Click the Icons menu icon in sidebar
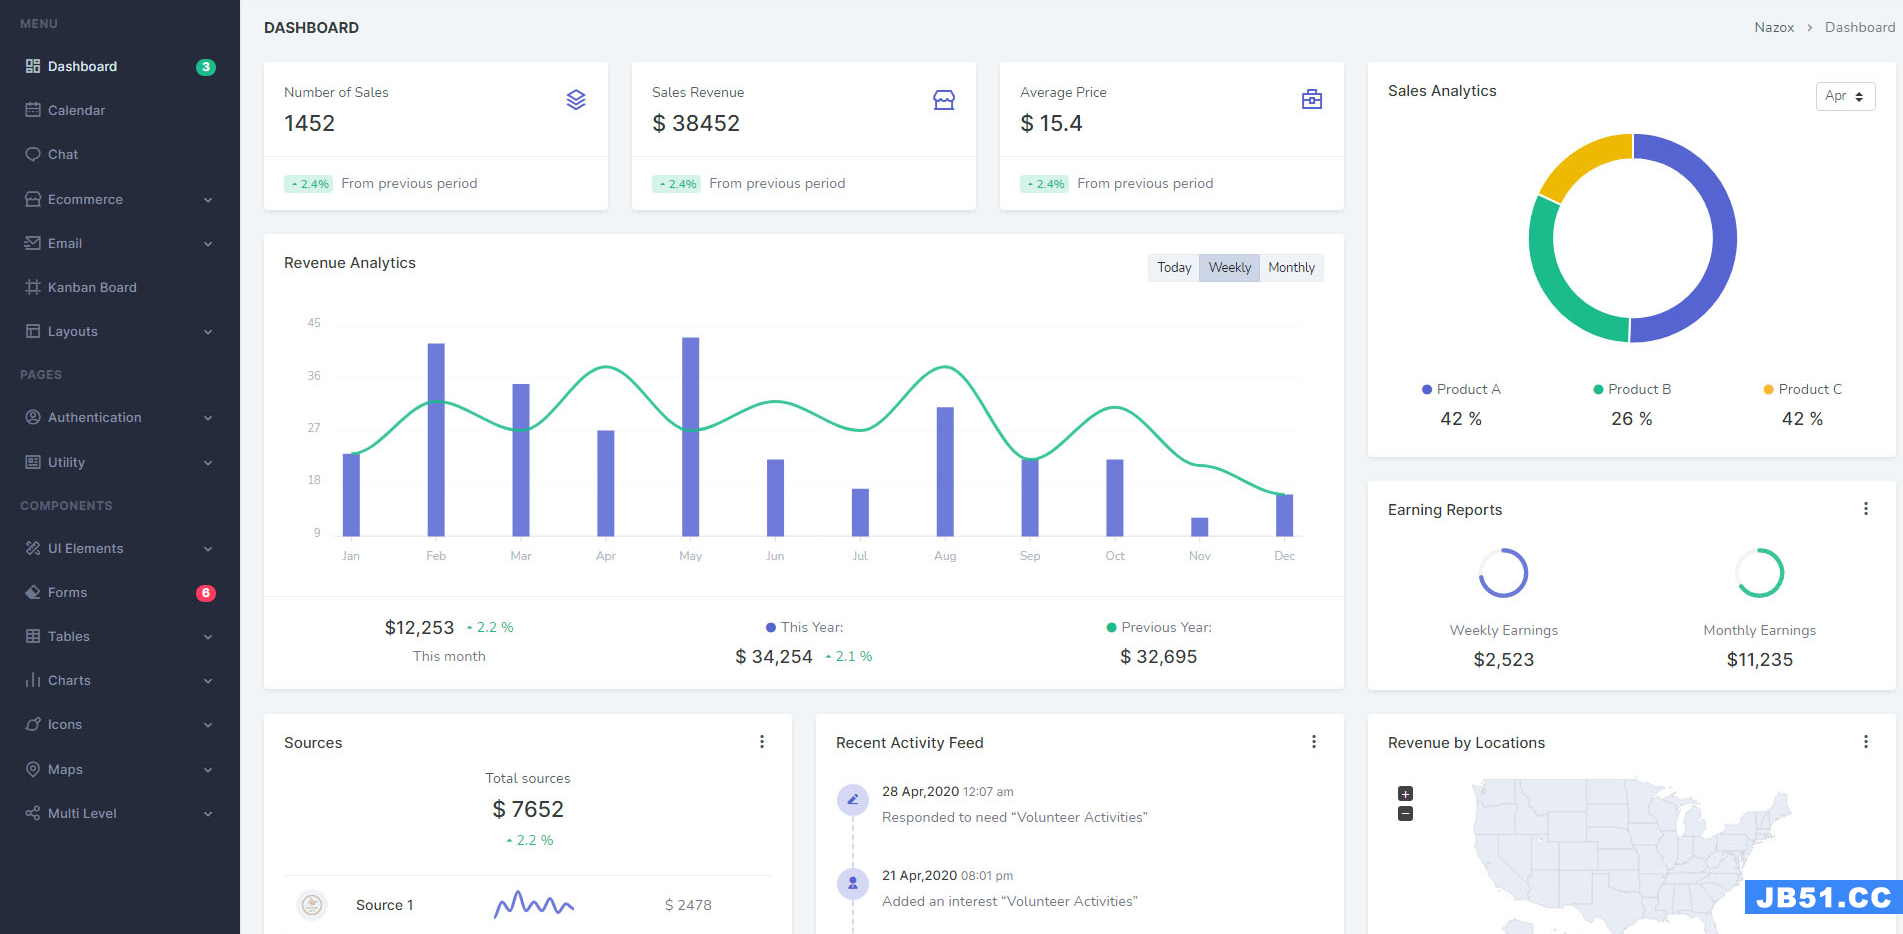This screenshot has height=934, width=1903. click(33, 724)
